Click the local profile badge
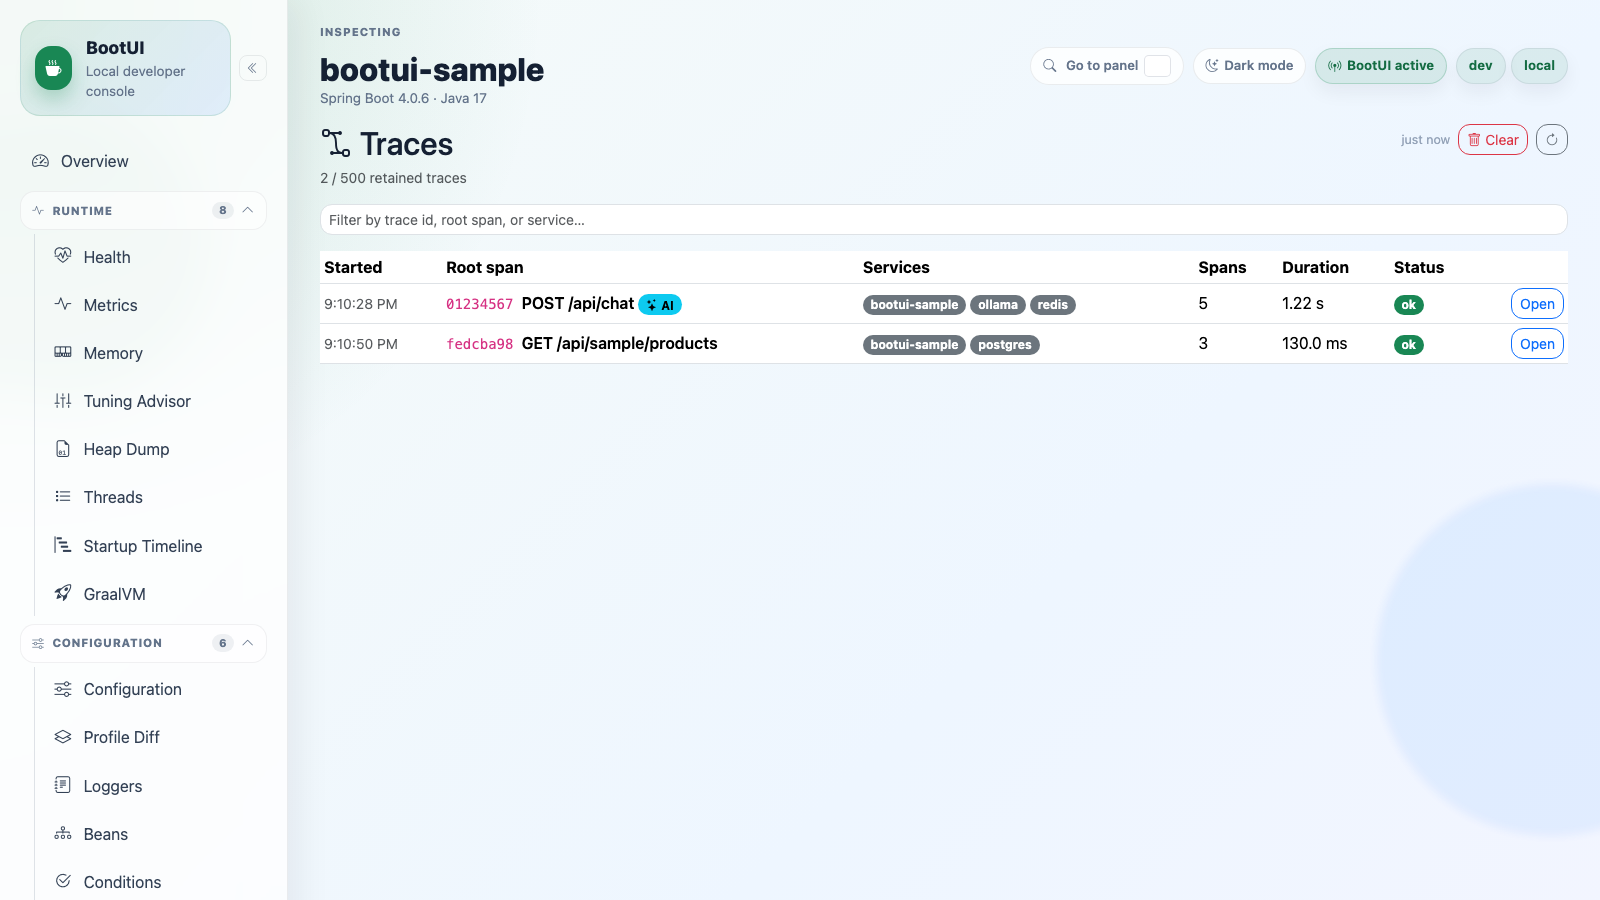Viewport: 1600px width, 900px height. [x=1539, y=66]
